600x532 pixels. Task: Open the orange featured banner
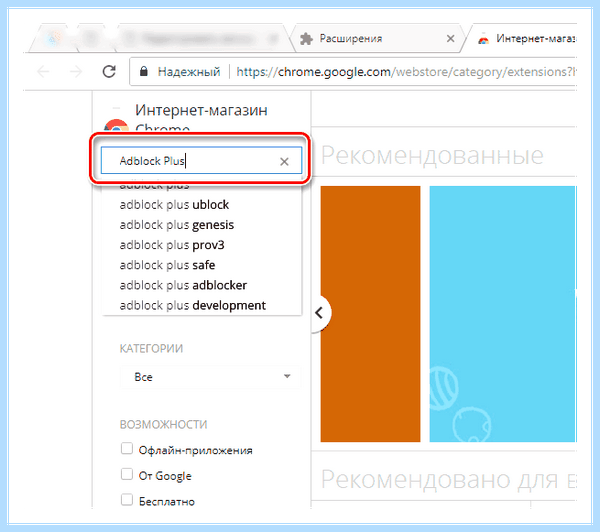(370, 314)
